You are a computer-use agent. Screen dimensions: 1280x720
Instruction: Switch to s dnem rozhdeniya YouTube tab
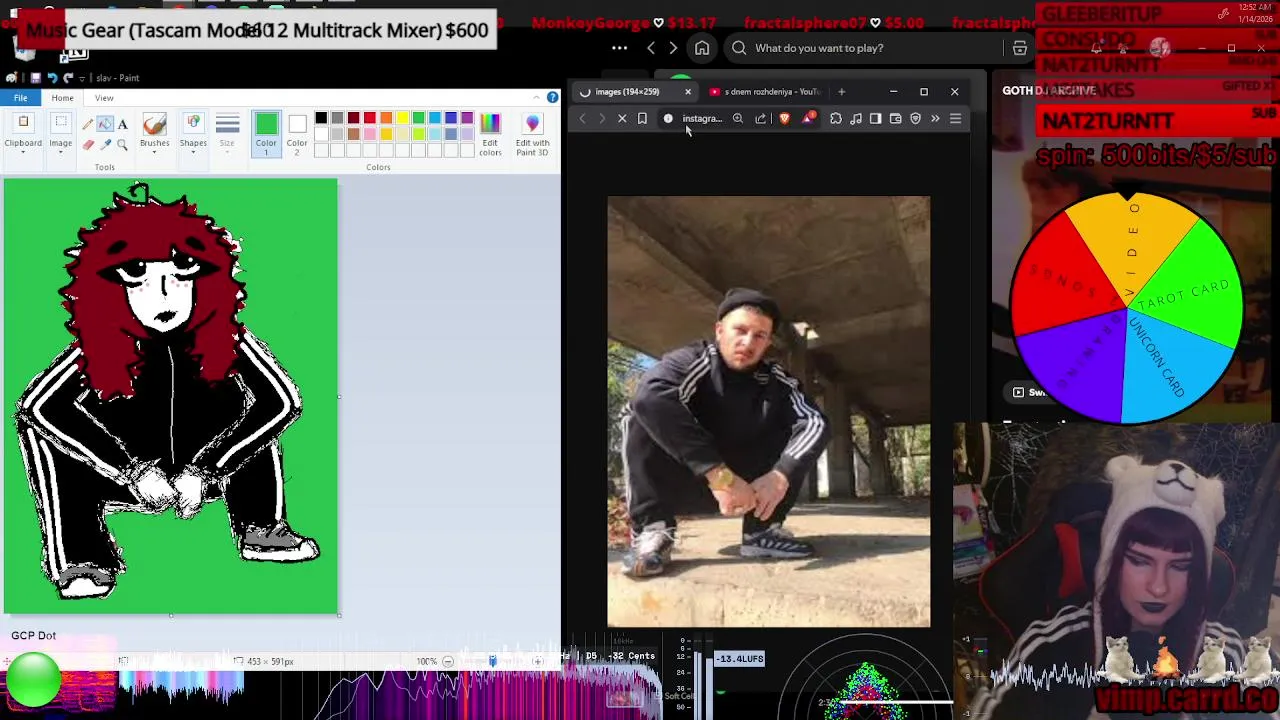[x=765, y=92]
